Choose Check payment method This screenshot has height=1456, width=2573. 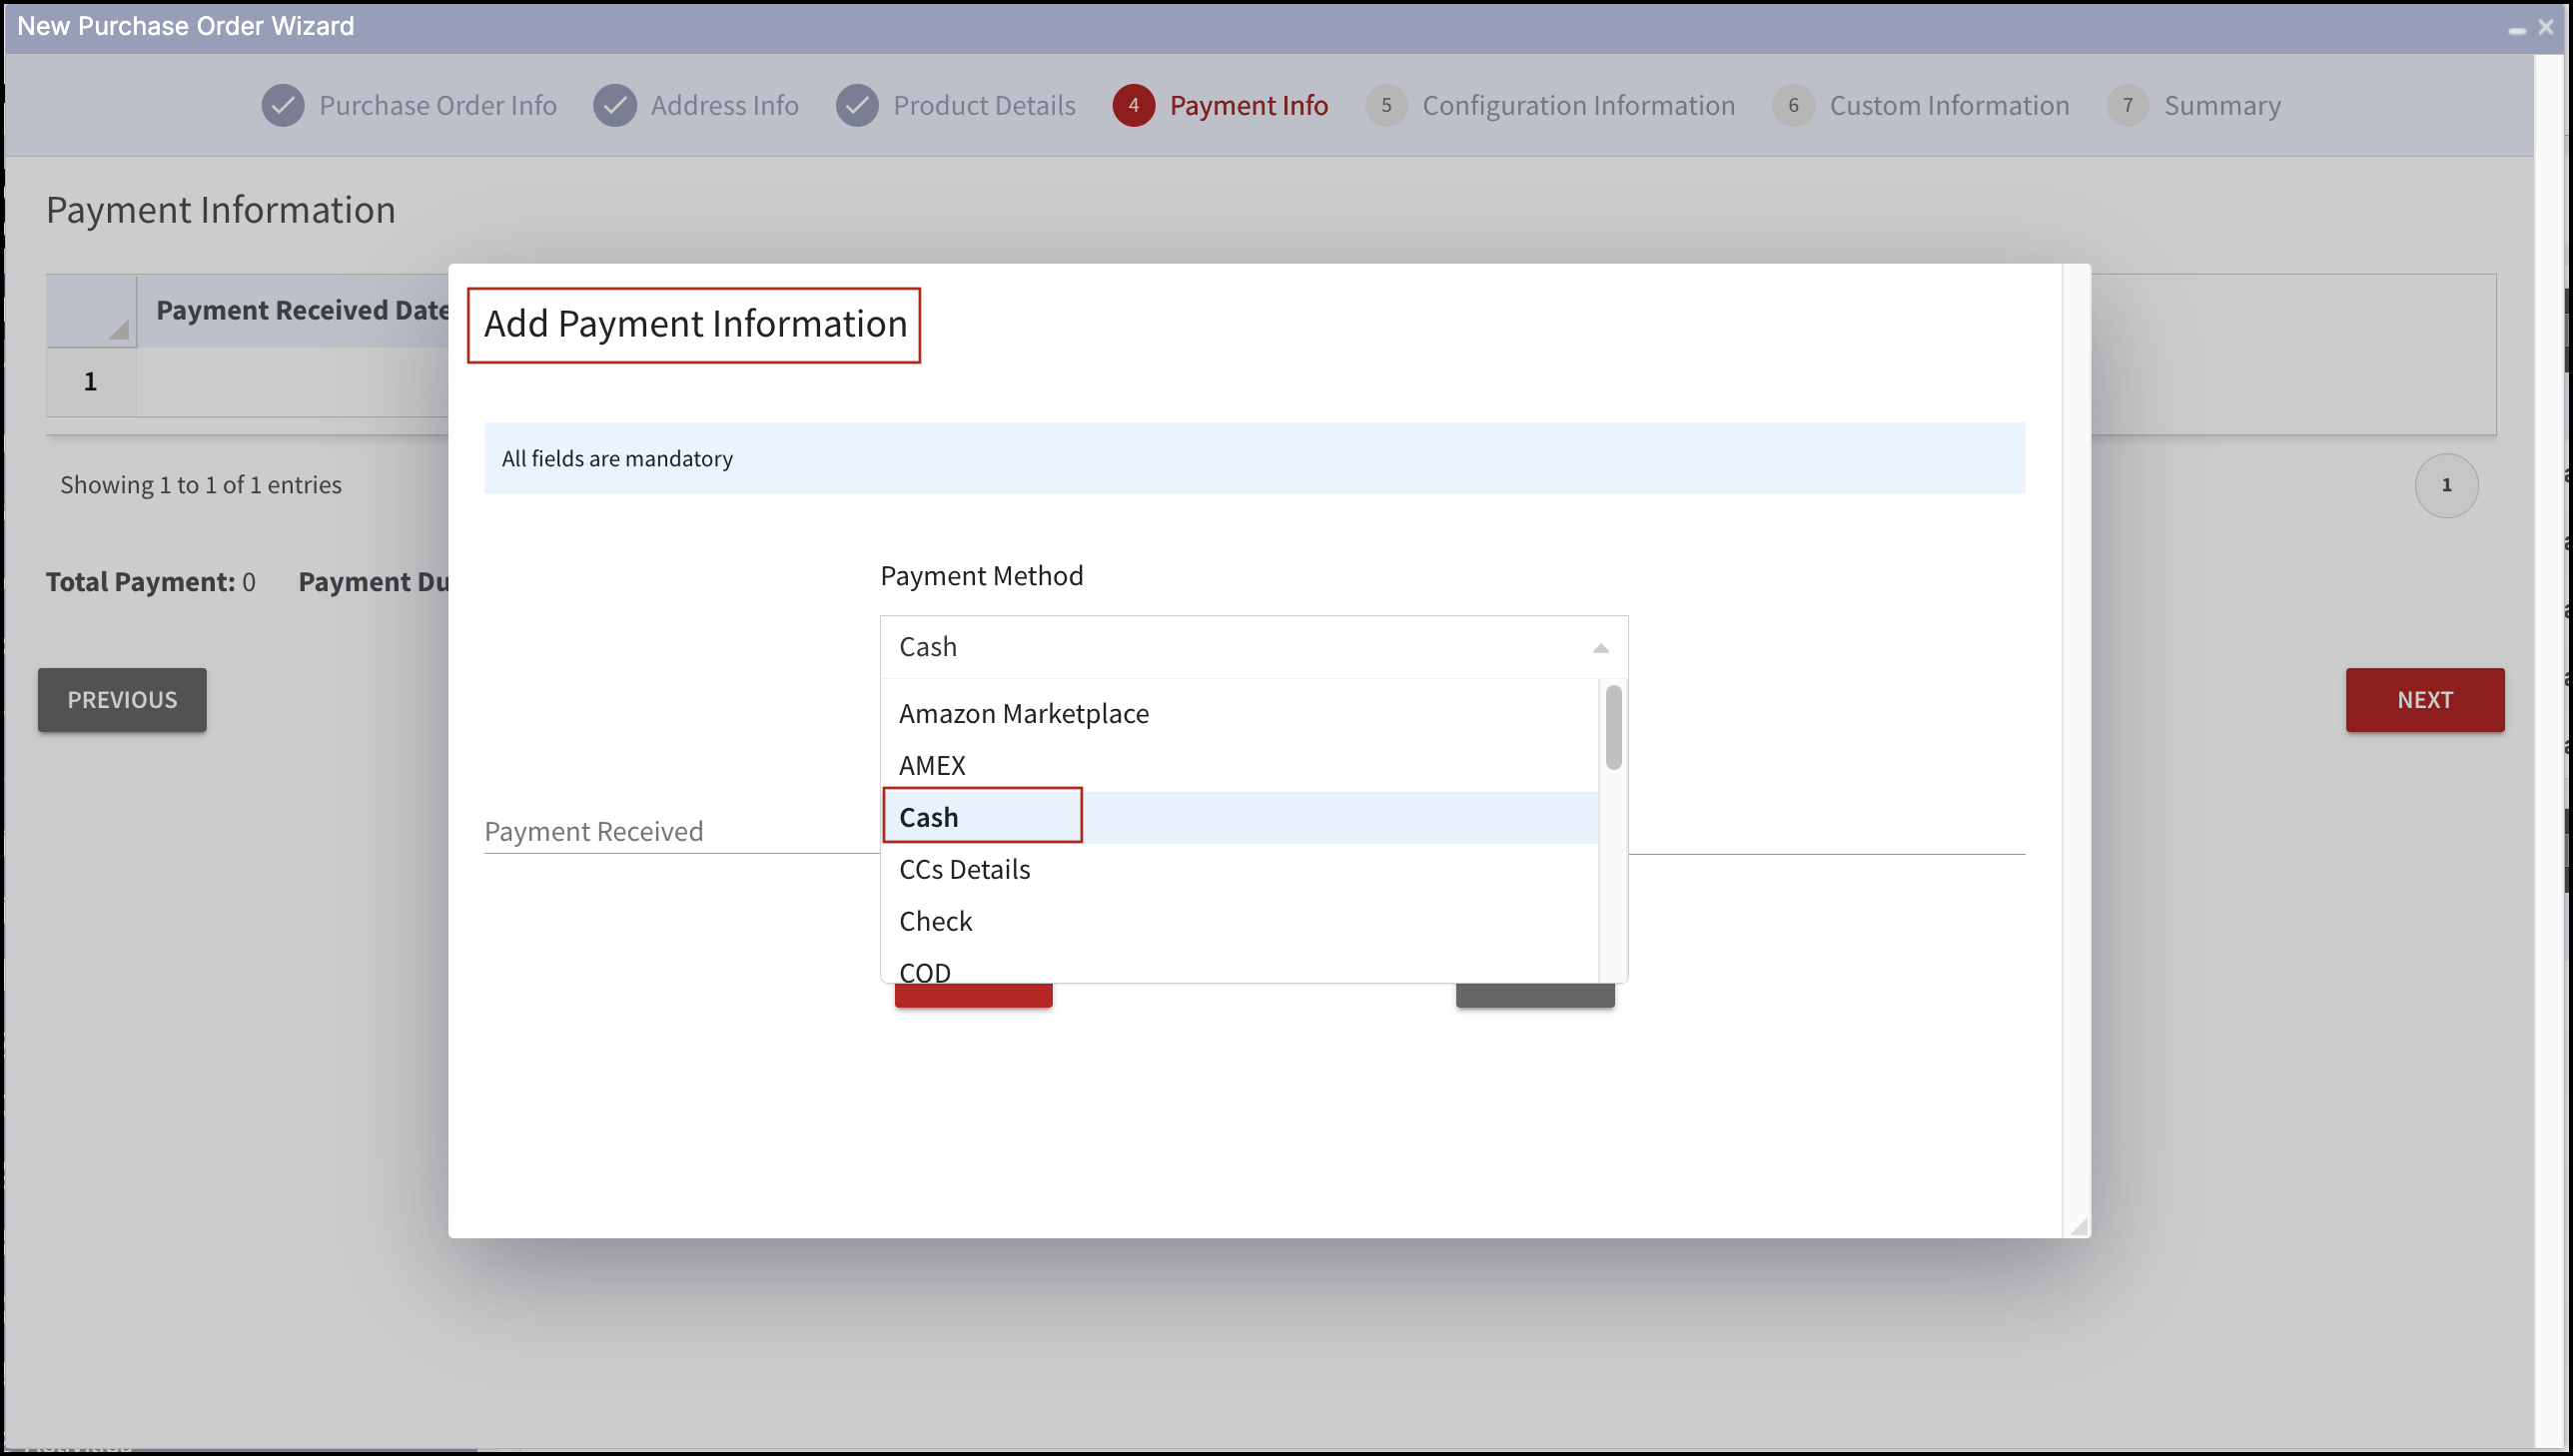(x=1239, y=922)
